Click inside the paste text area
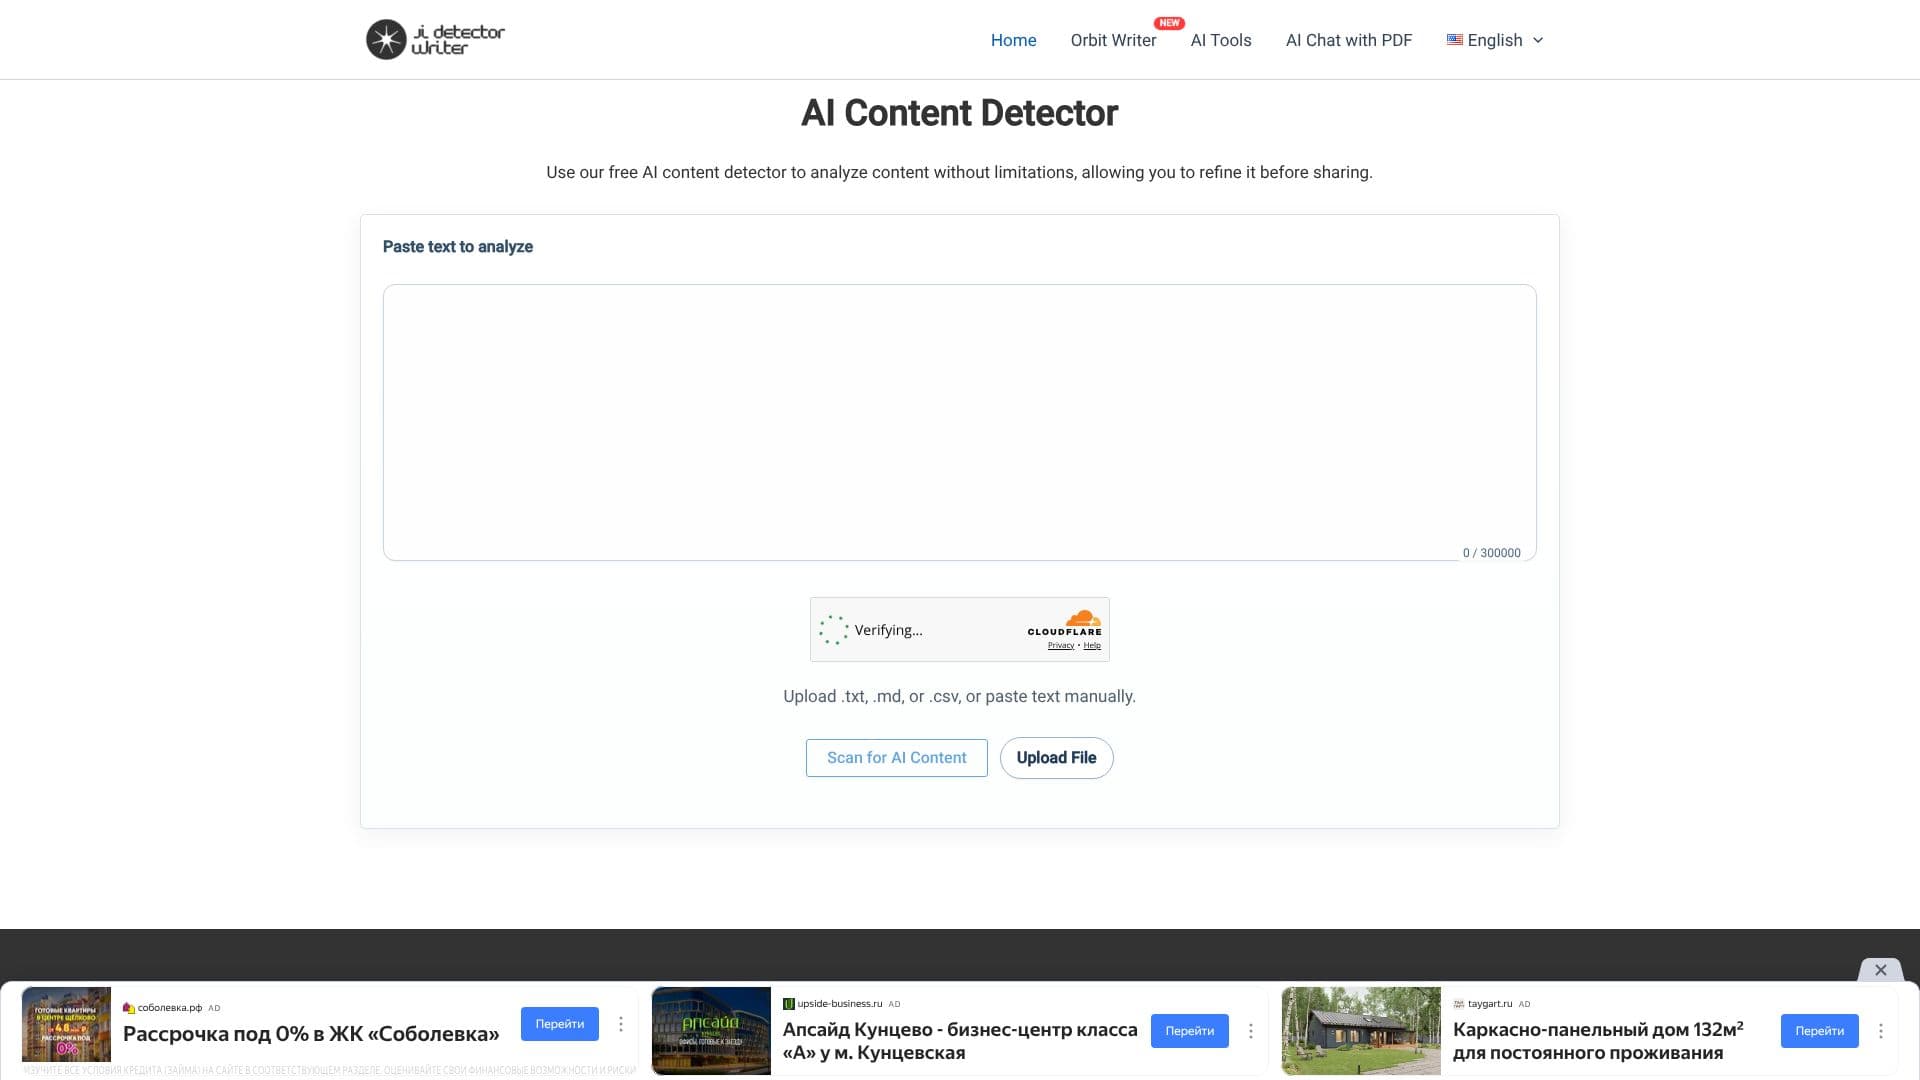Image resolution: width=1920 pixels, height=1080 pixels. 959,422
